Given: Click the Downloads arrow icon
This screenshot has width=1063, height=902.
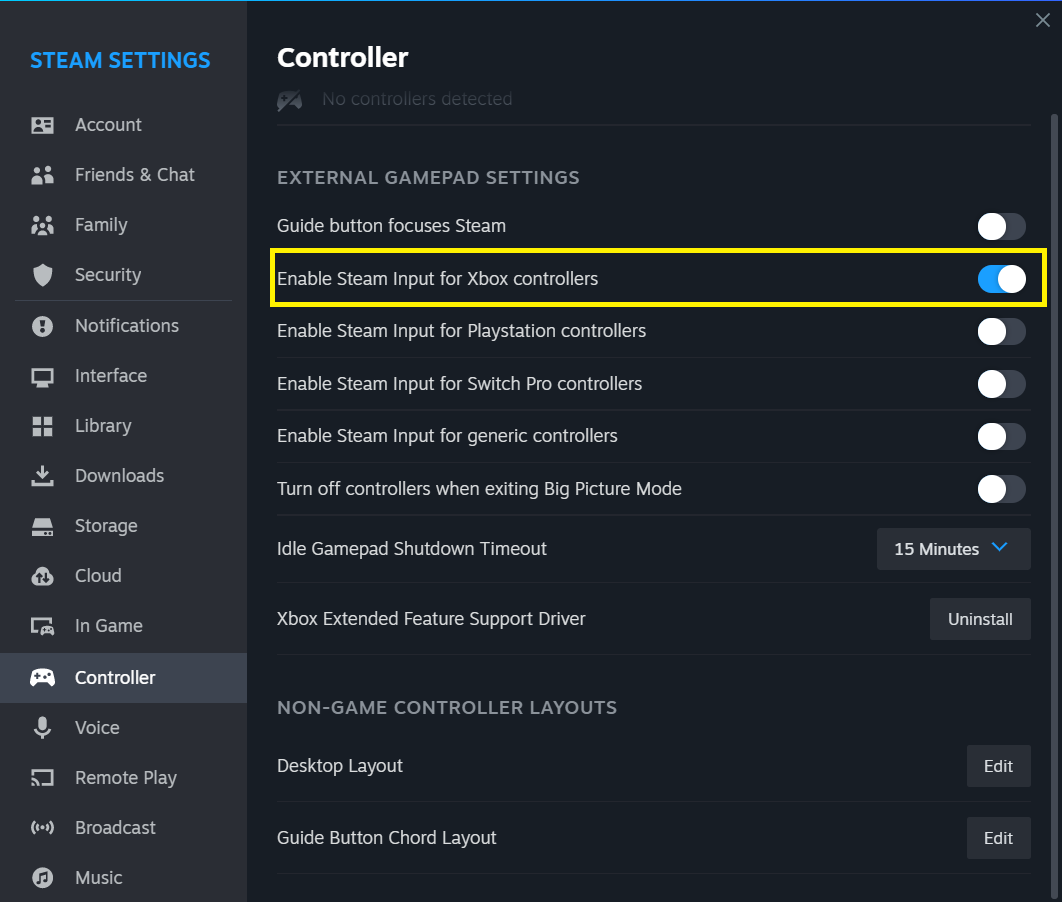Looking at the screenshot, I should coord(42,476).
